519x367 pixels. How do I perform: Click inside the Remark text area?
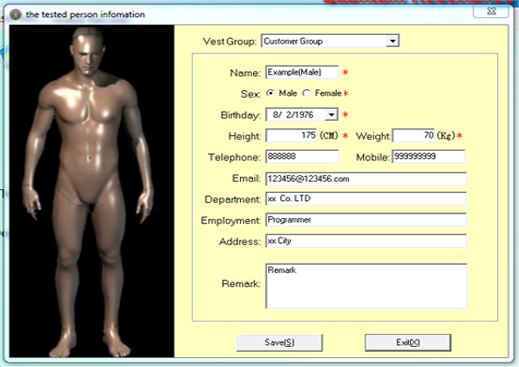(x=366, y=286)
